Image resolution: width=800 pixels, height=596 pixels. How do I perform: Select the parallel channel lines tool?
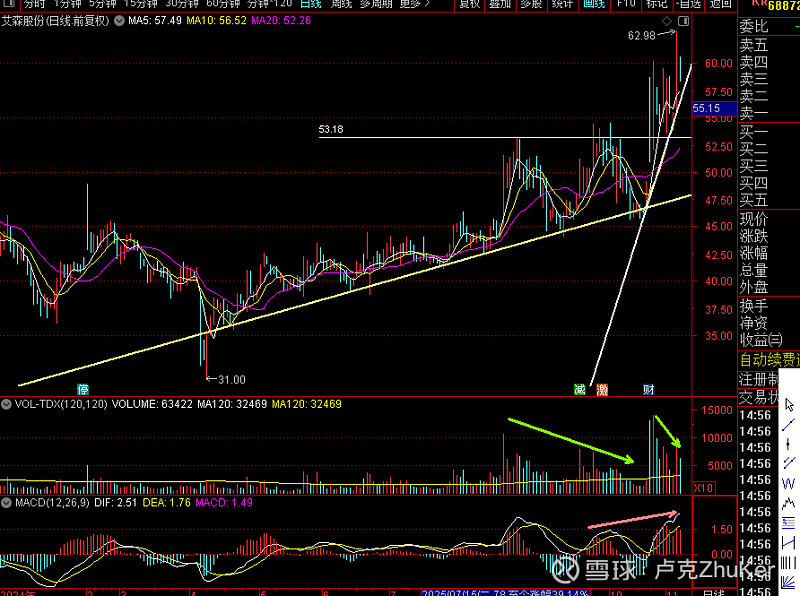pos(789,463)
